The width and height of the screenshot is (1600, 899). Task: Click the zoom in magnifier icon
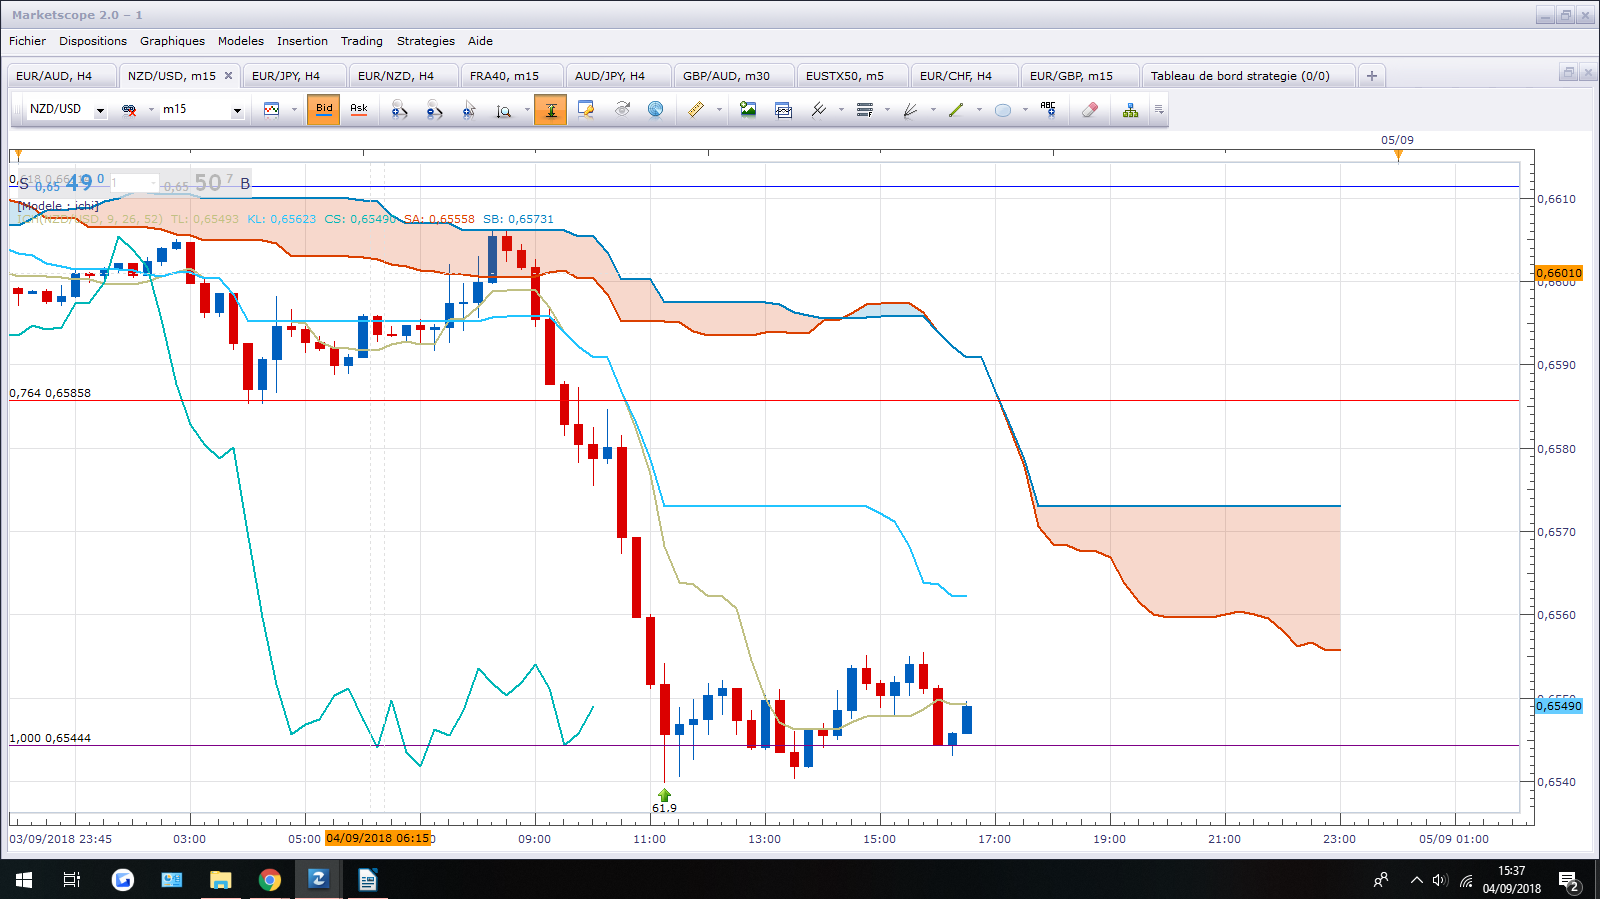click(x=399, y=110)
